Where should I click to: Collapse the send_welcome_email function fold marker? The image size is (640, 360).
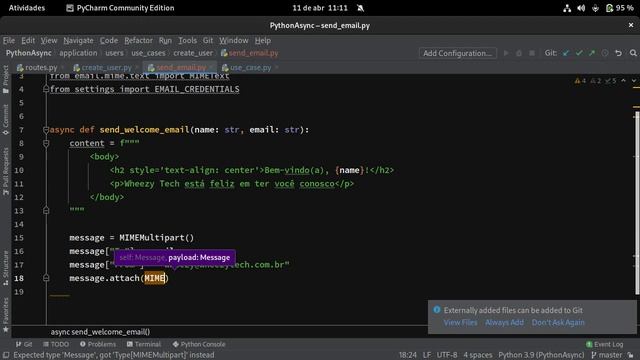(46, 130)
